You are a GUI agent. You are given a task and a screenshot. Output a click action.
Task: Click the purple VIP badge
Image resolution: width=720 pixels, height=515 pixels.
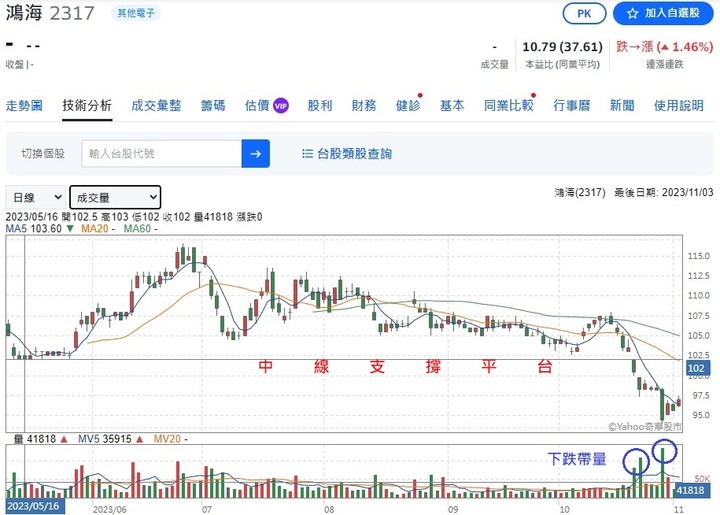(281, 105)
